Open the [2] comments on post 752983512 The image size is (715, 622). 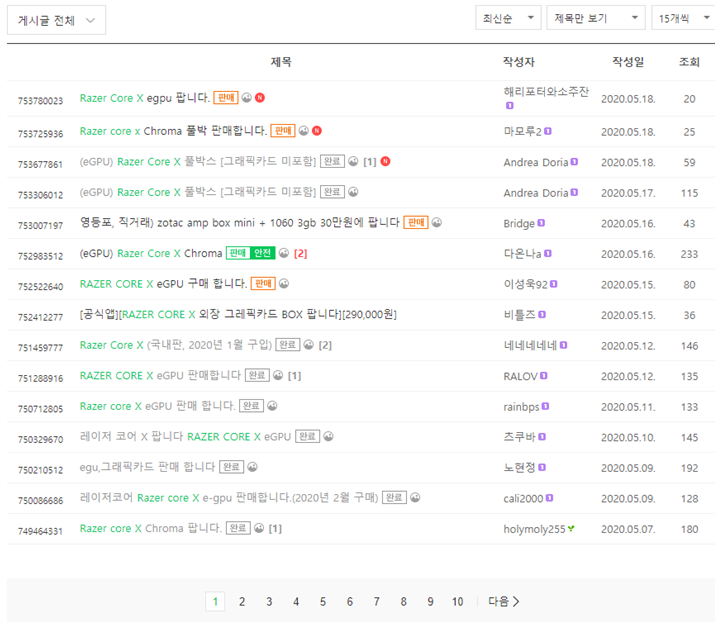(x=301, y=254)
